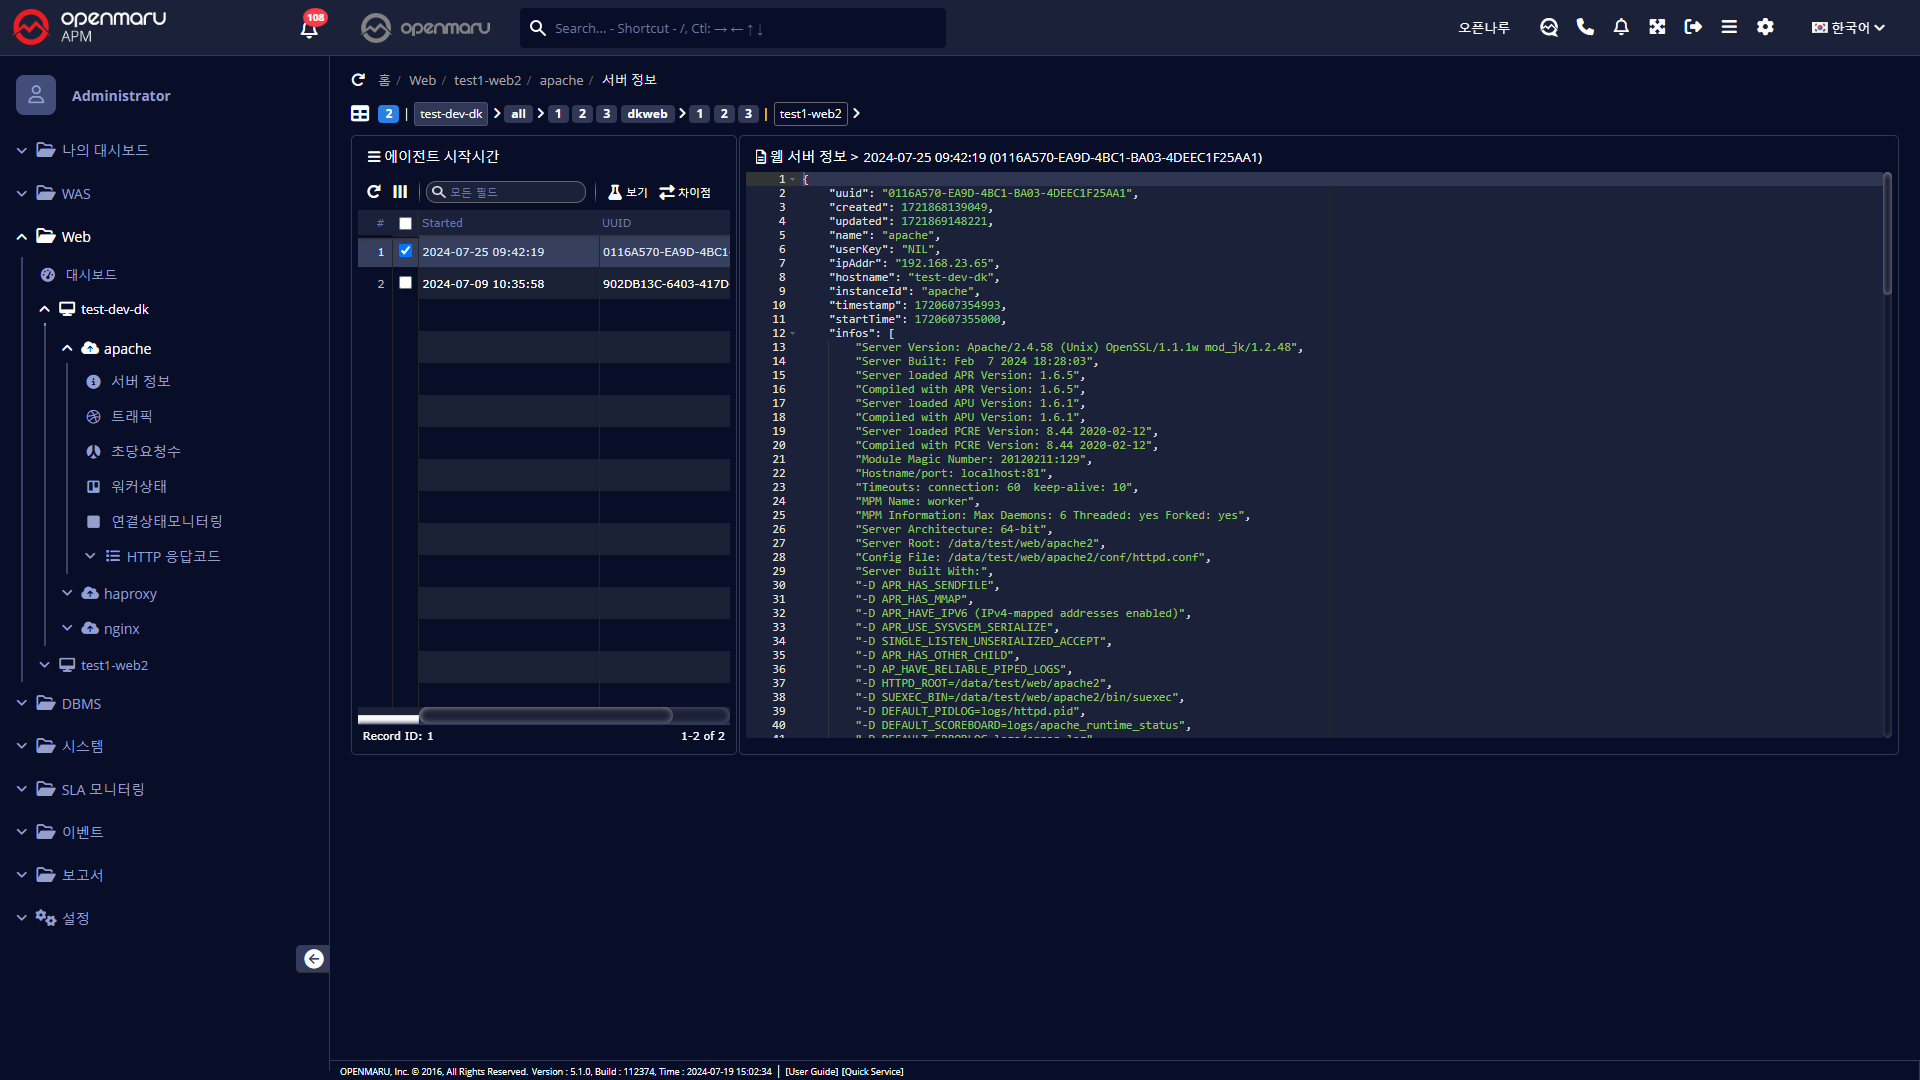
Task: Select the all group tab
Action: [x=518, y=114]
